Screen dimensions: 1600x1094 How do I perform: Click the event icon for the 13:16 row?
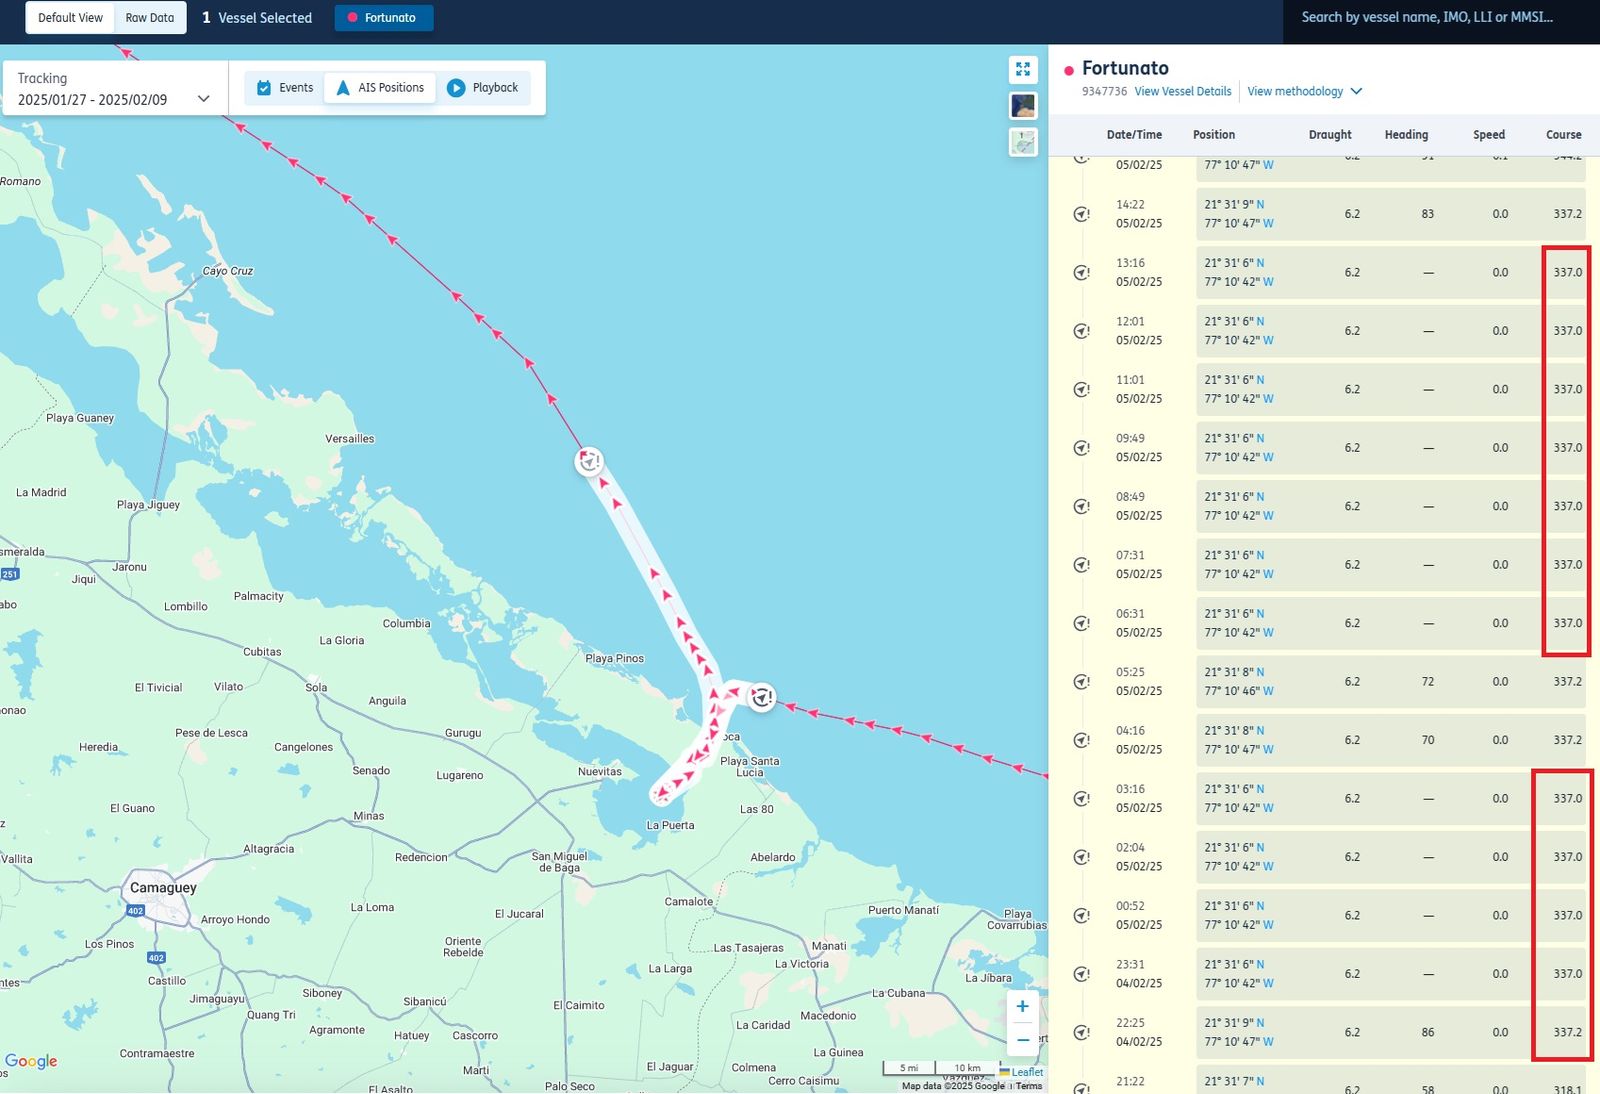(x=1081, y=272)
